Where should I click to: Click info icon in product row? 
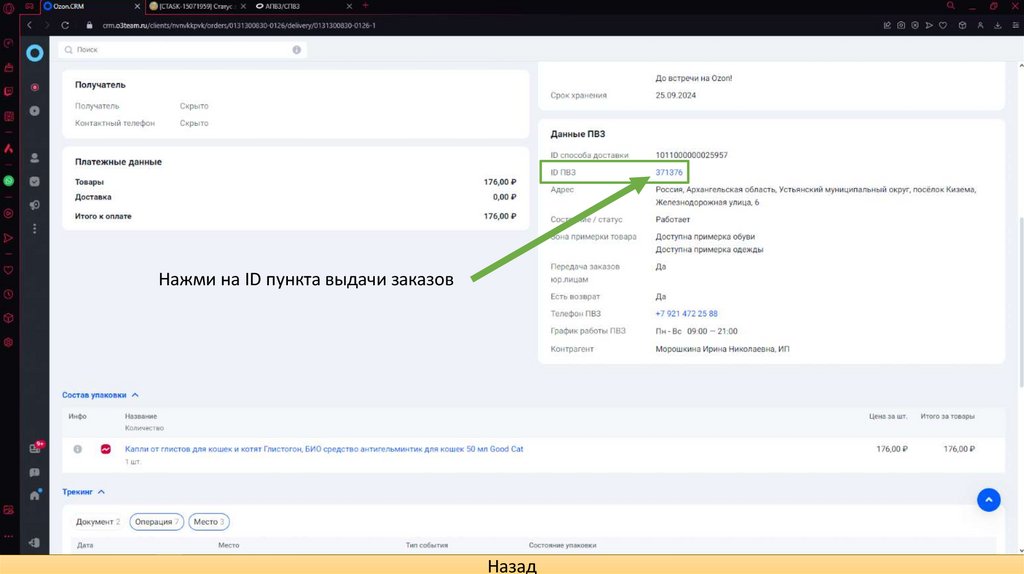click(78, 449)
